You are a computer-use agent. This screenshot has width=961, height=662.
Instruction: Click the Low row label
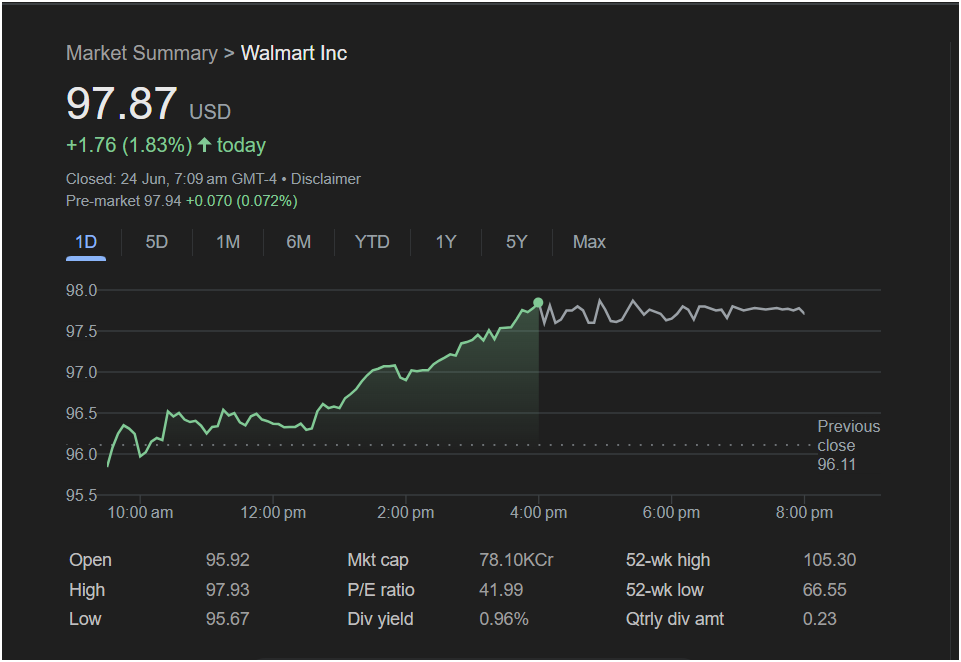click(85, 619)
